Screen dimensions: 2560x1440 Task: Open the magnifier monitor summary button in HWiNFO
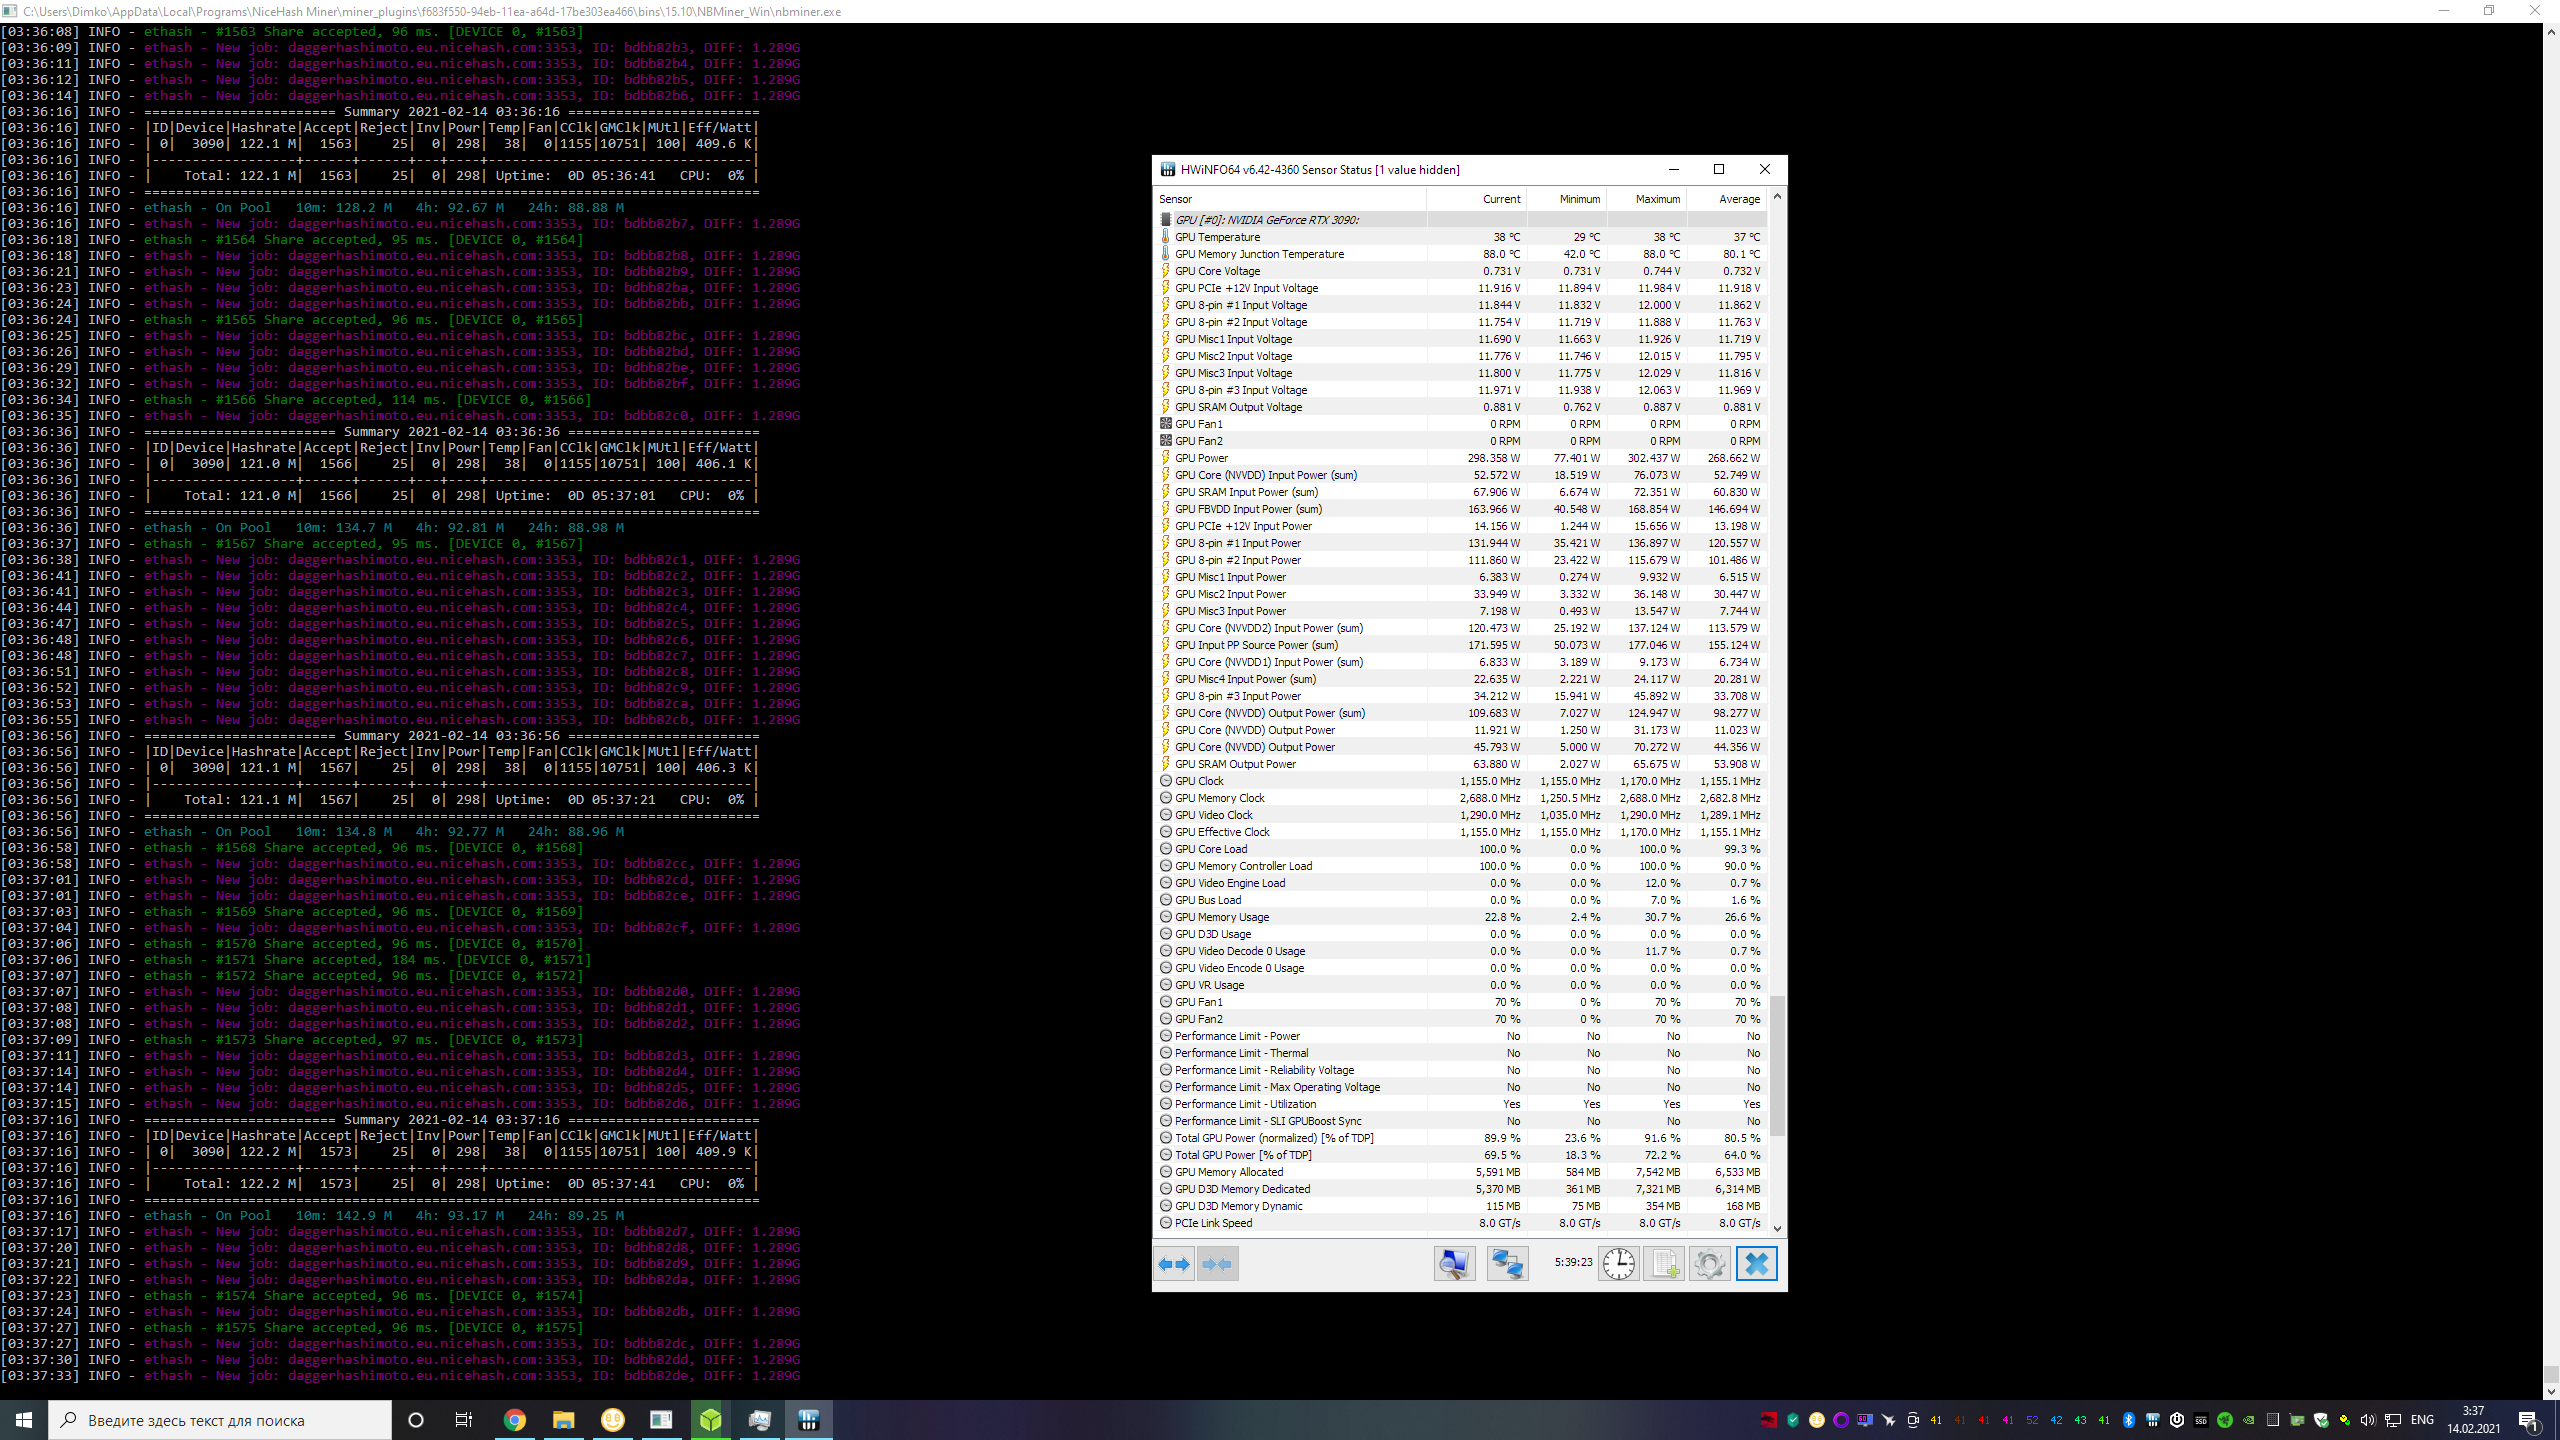[x=1454, y=1264]
